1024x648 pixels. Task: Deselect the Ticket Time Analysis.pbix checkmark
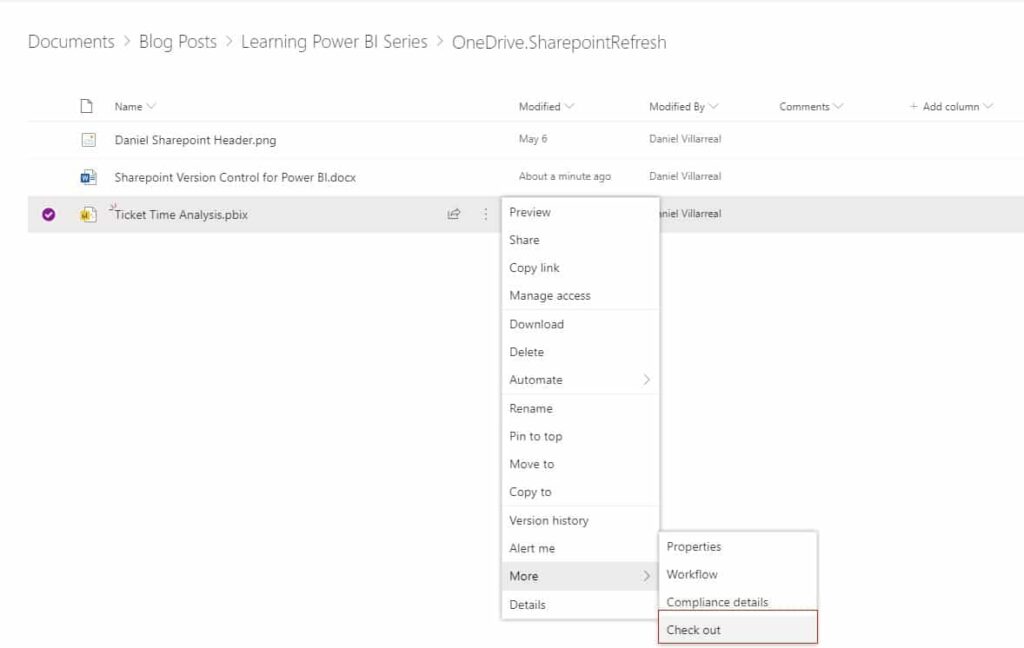(x=48, y=214)
